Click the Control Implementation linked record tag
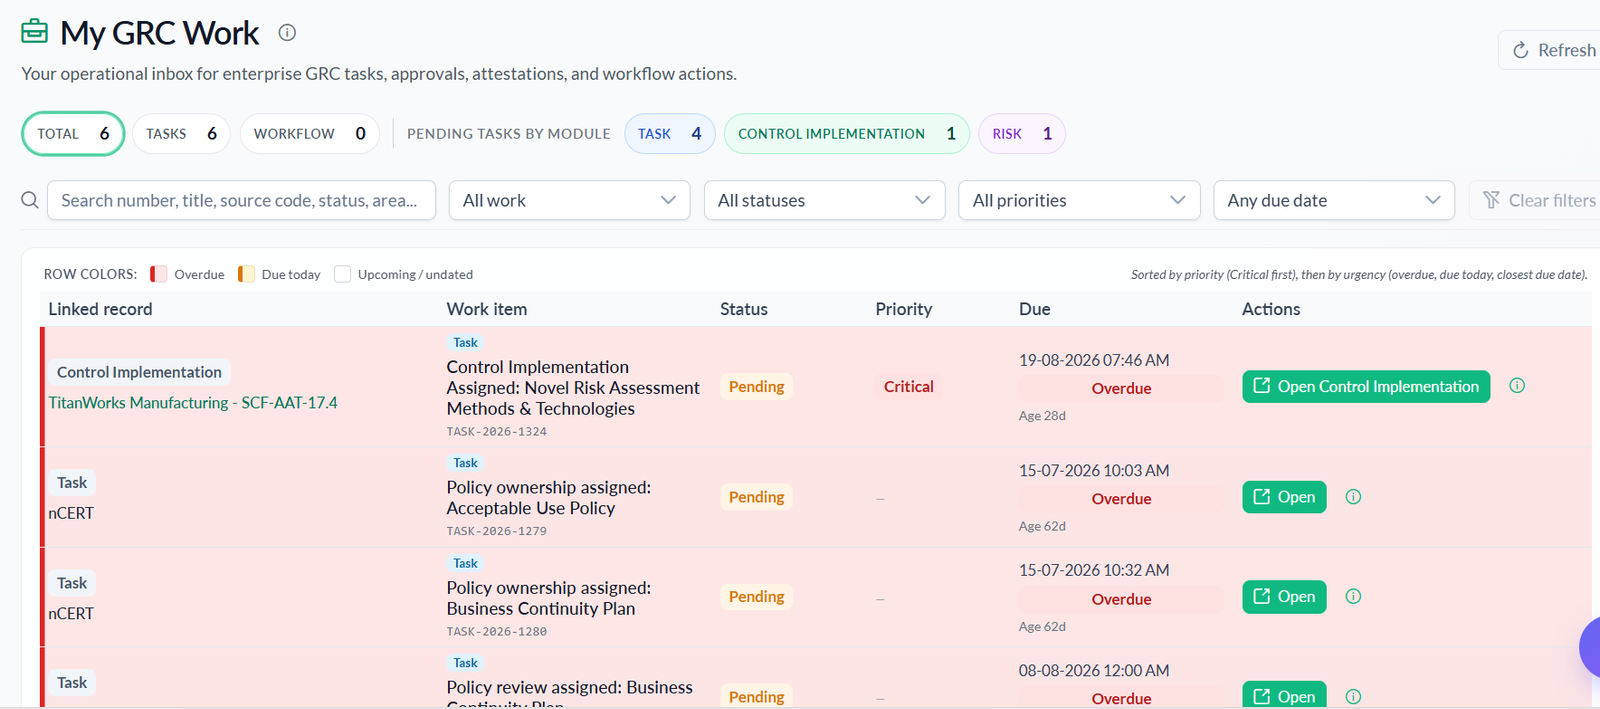 click(x=139, y=372)
